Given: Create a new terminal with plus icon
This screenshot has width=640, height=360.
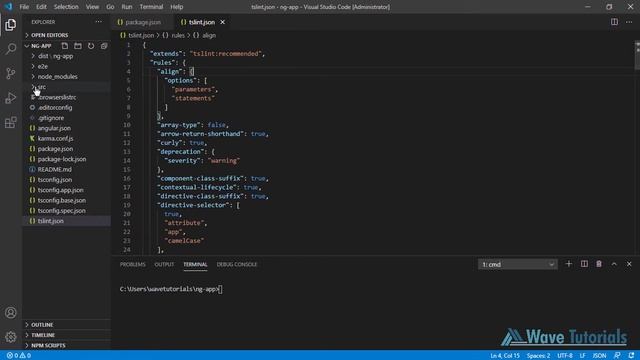Looking at the screenshot, I should click(569, 264).
